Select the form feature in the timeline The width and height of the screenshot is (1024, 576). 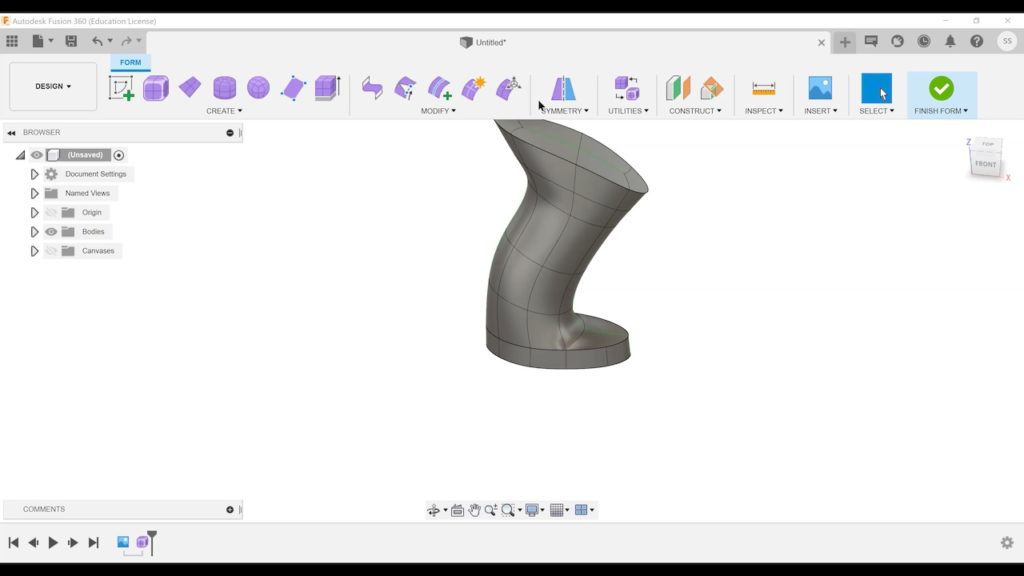[x=143, y=542]
